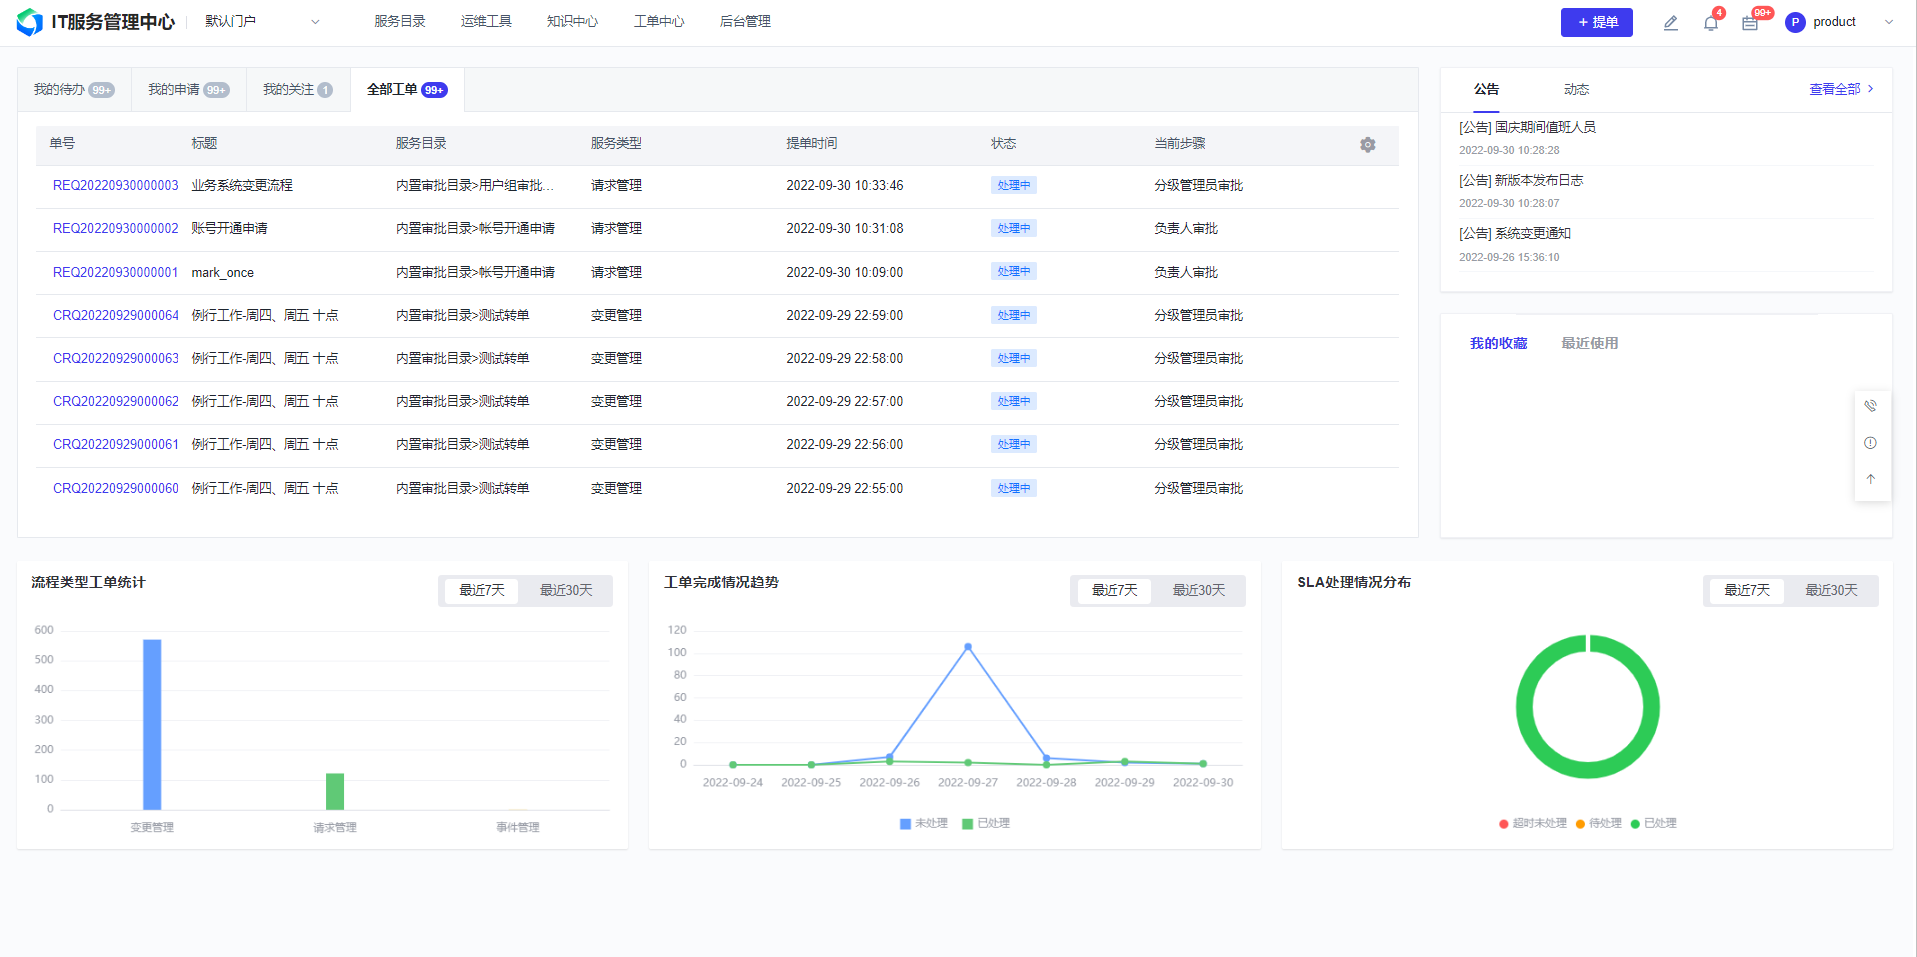Click the exclamation info icon
This screenshot has width=1917, height=957.
click(1870, 443)
